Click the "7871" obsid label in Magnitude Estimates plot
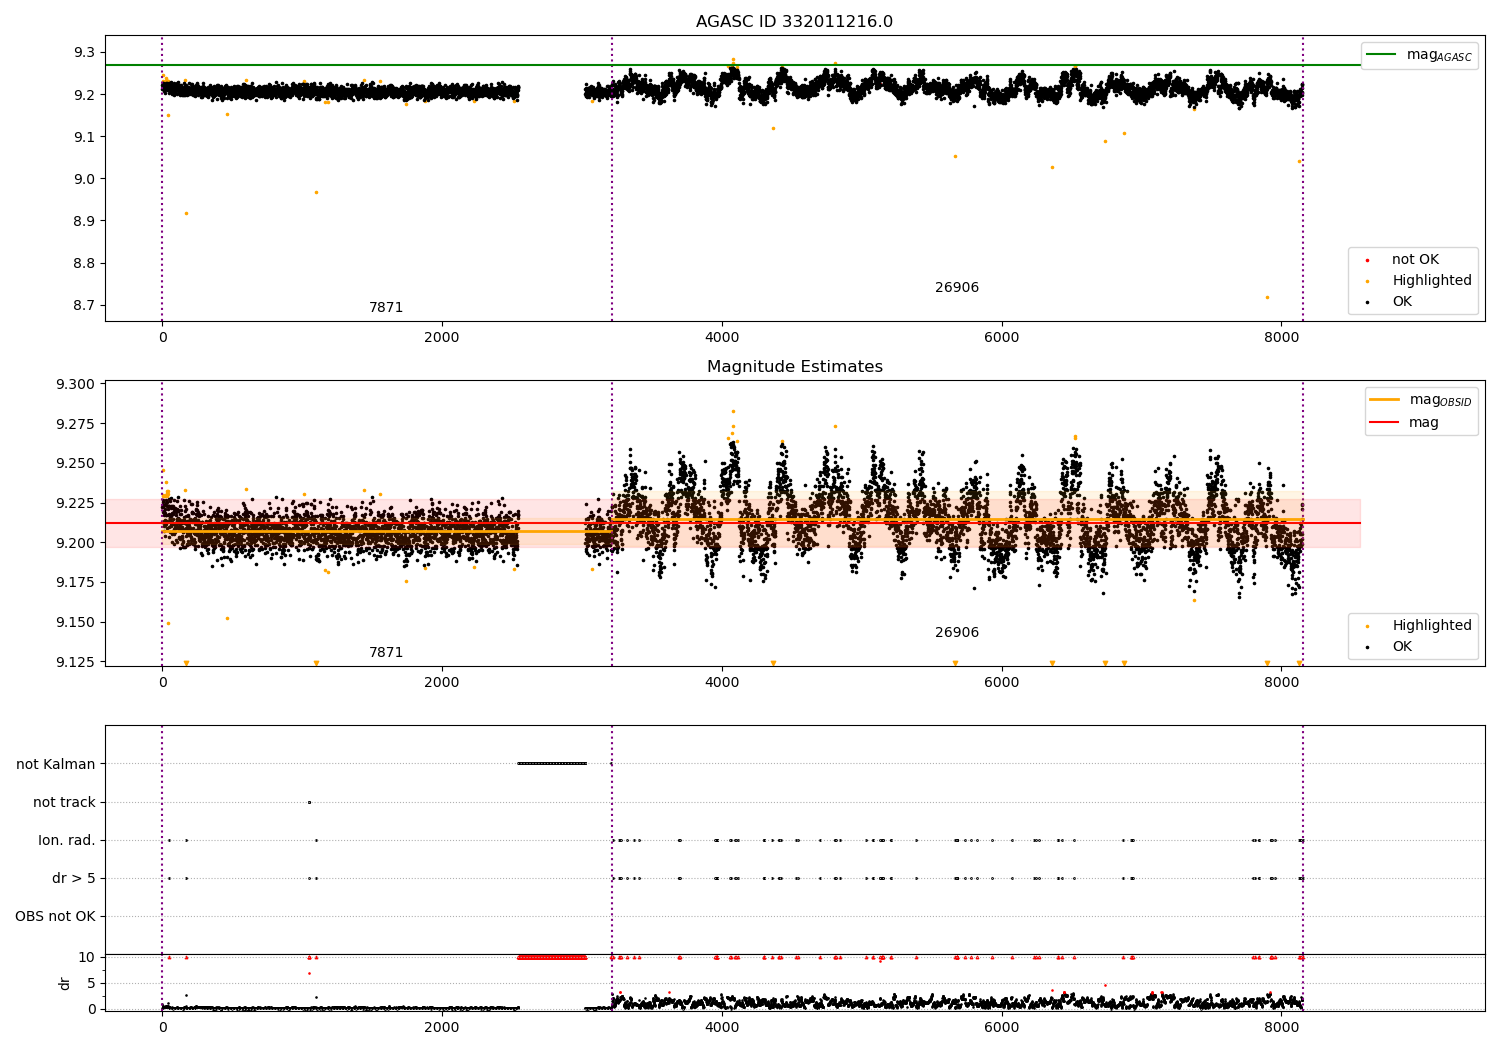Image resolution: width=1500 pixels, height=1050 pixels. 386,653
